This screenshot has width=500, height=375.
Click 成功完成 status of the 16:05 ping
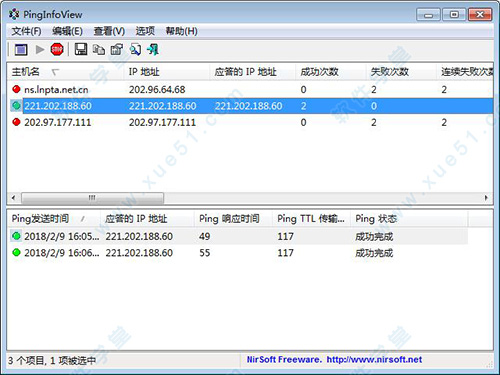pyautogui.click(x=374, y=237)
